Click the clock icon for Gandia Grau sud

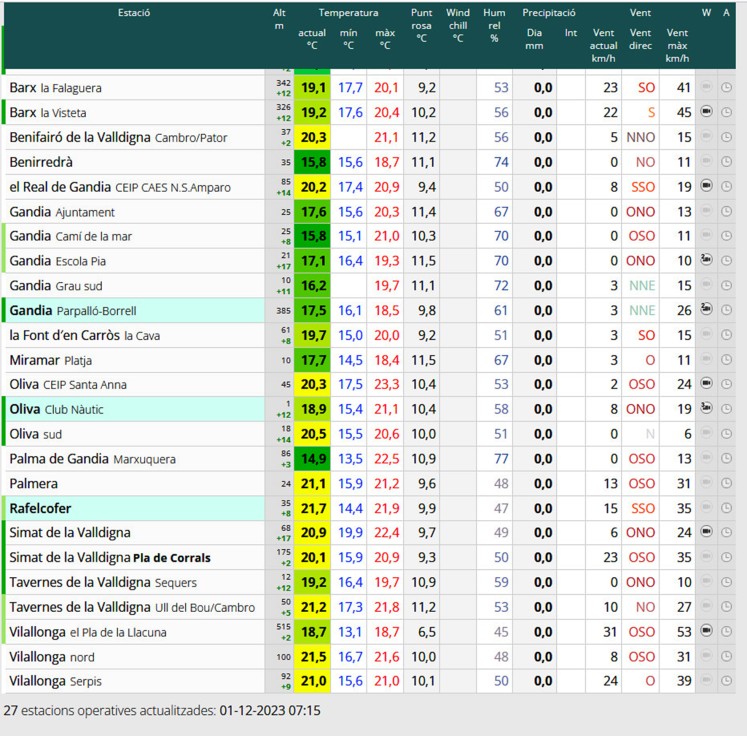pos(727,285)
